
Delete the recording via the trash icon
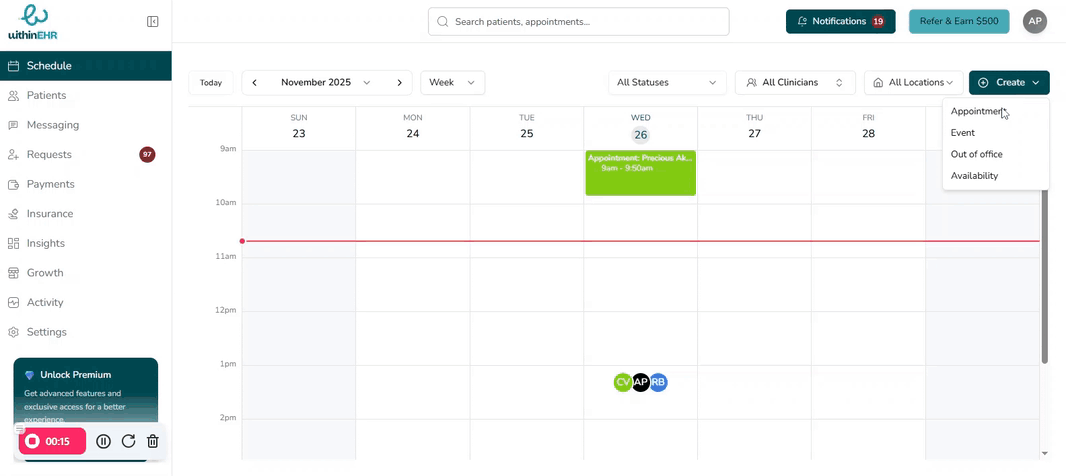[x=152, y=441]
